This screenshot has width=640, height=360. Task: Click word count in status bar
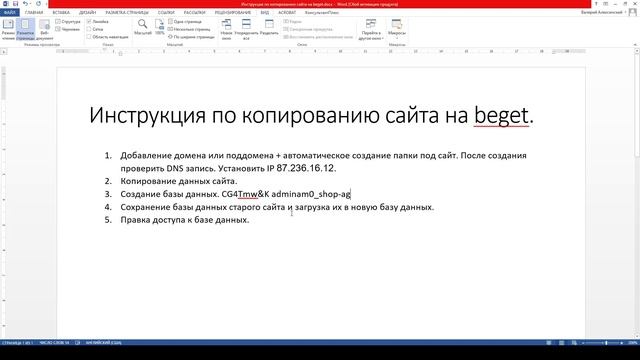[54, 343]
